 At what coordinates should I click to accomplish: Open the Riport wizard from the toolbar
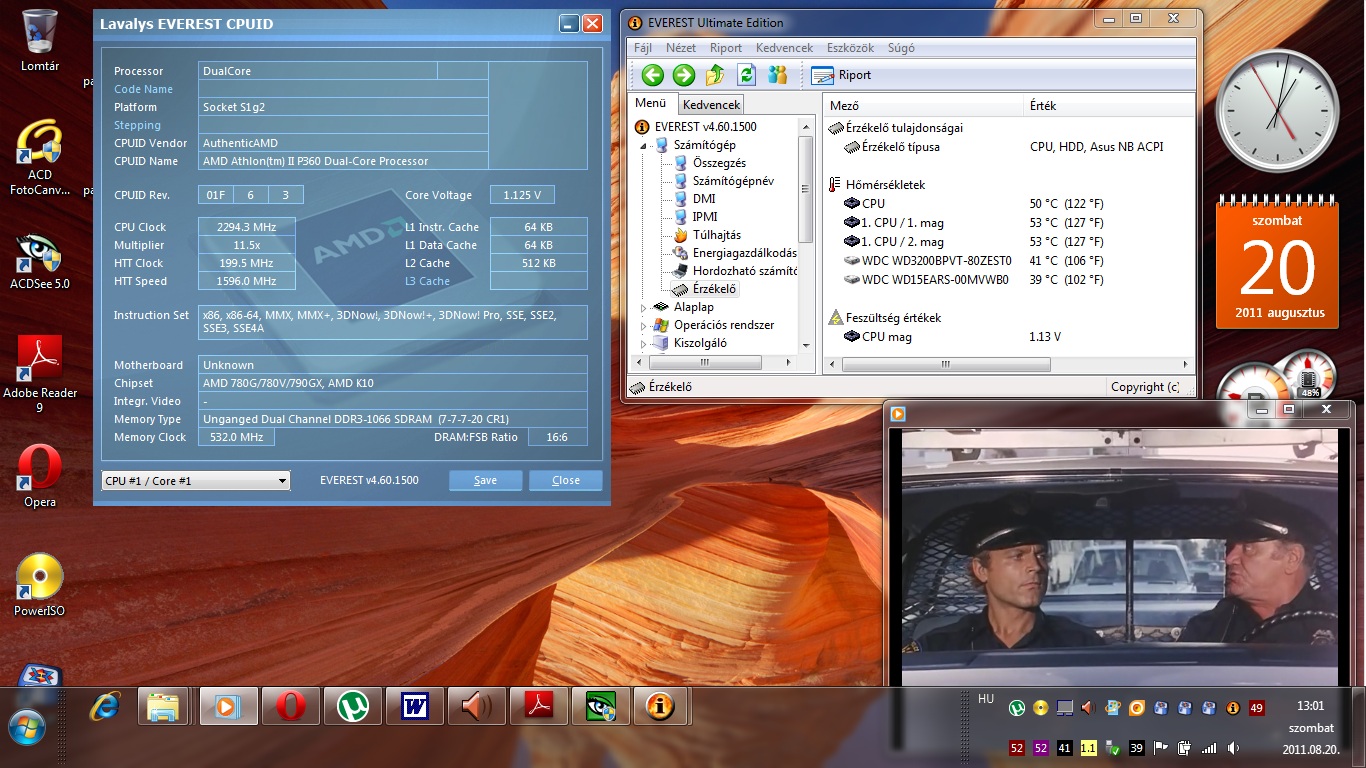[x=841, y=75]
